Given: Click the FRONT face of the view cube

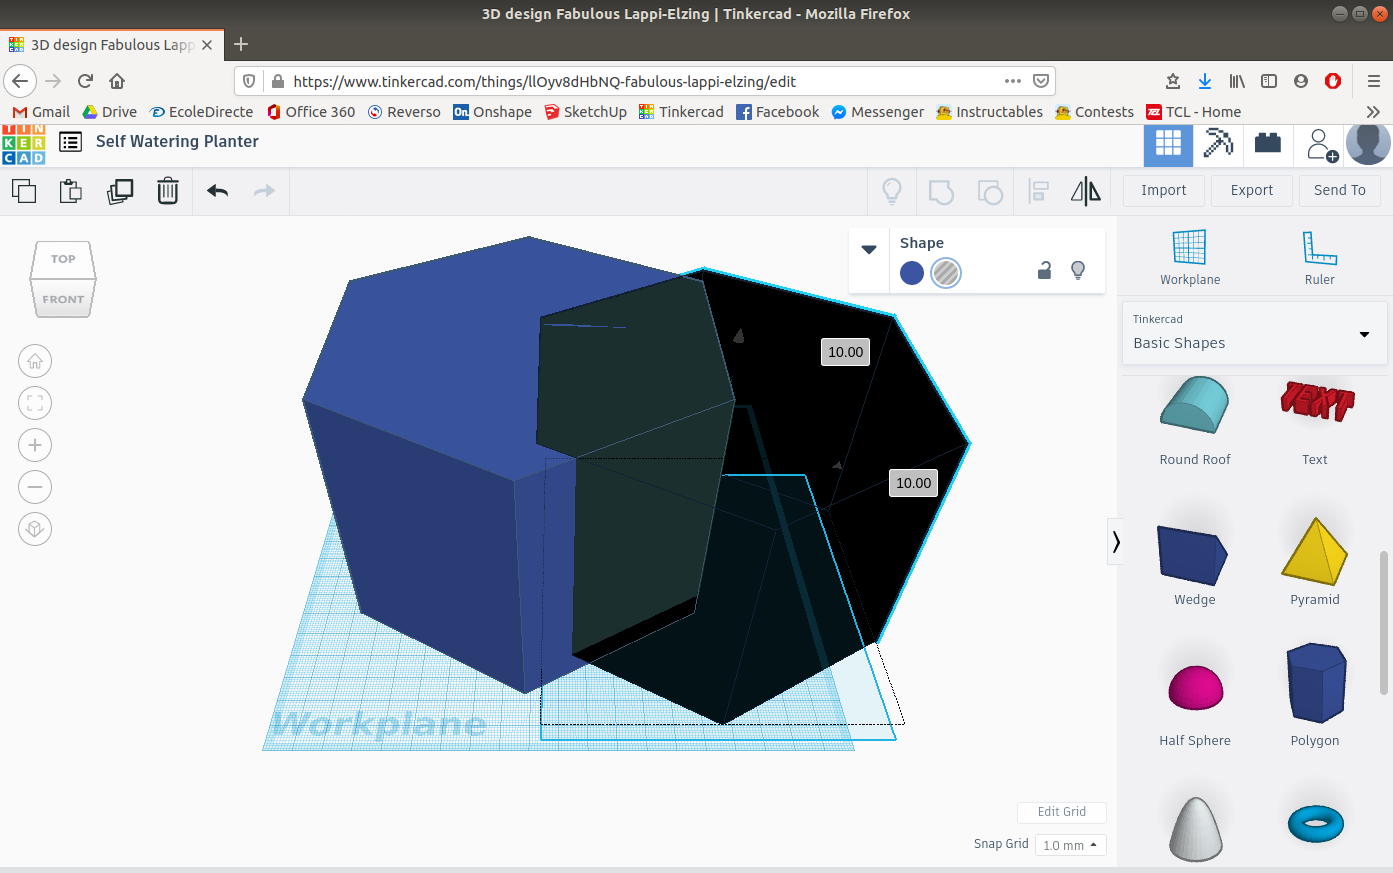Looking at the screenshot, I should 63,299.
